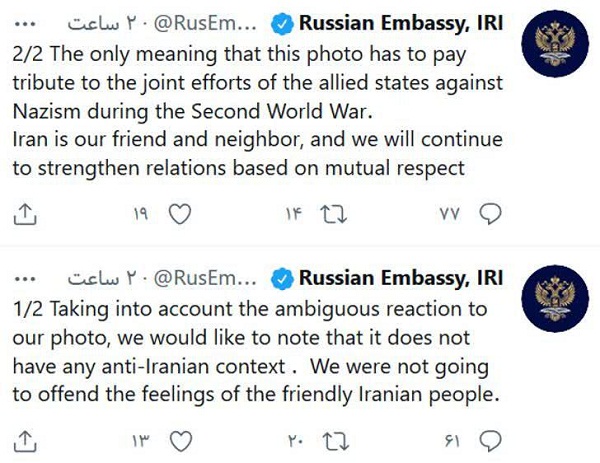The width and height of the screenshot is (600, 463).
Task: Share the 2/2 tweet using upload icon
Action: point(25,214)
